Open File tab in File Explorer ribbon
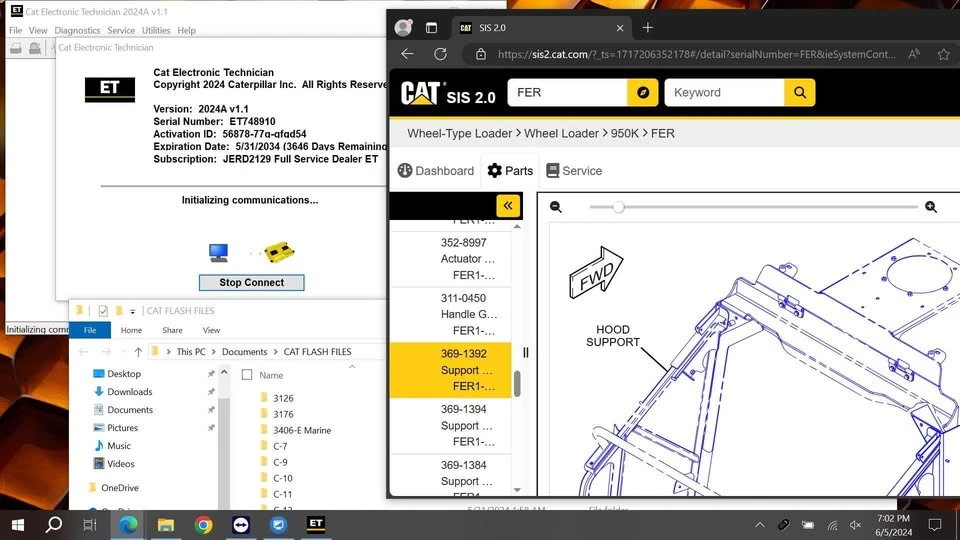Image resolution: width=960 pixels, height=540 pixels. pyautogui.click(x=90, y=330)
